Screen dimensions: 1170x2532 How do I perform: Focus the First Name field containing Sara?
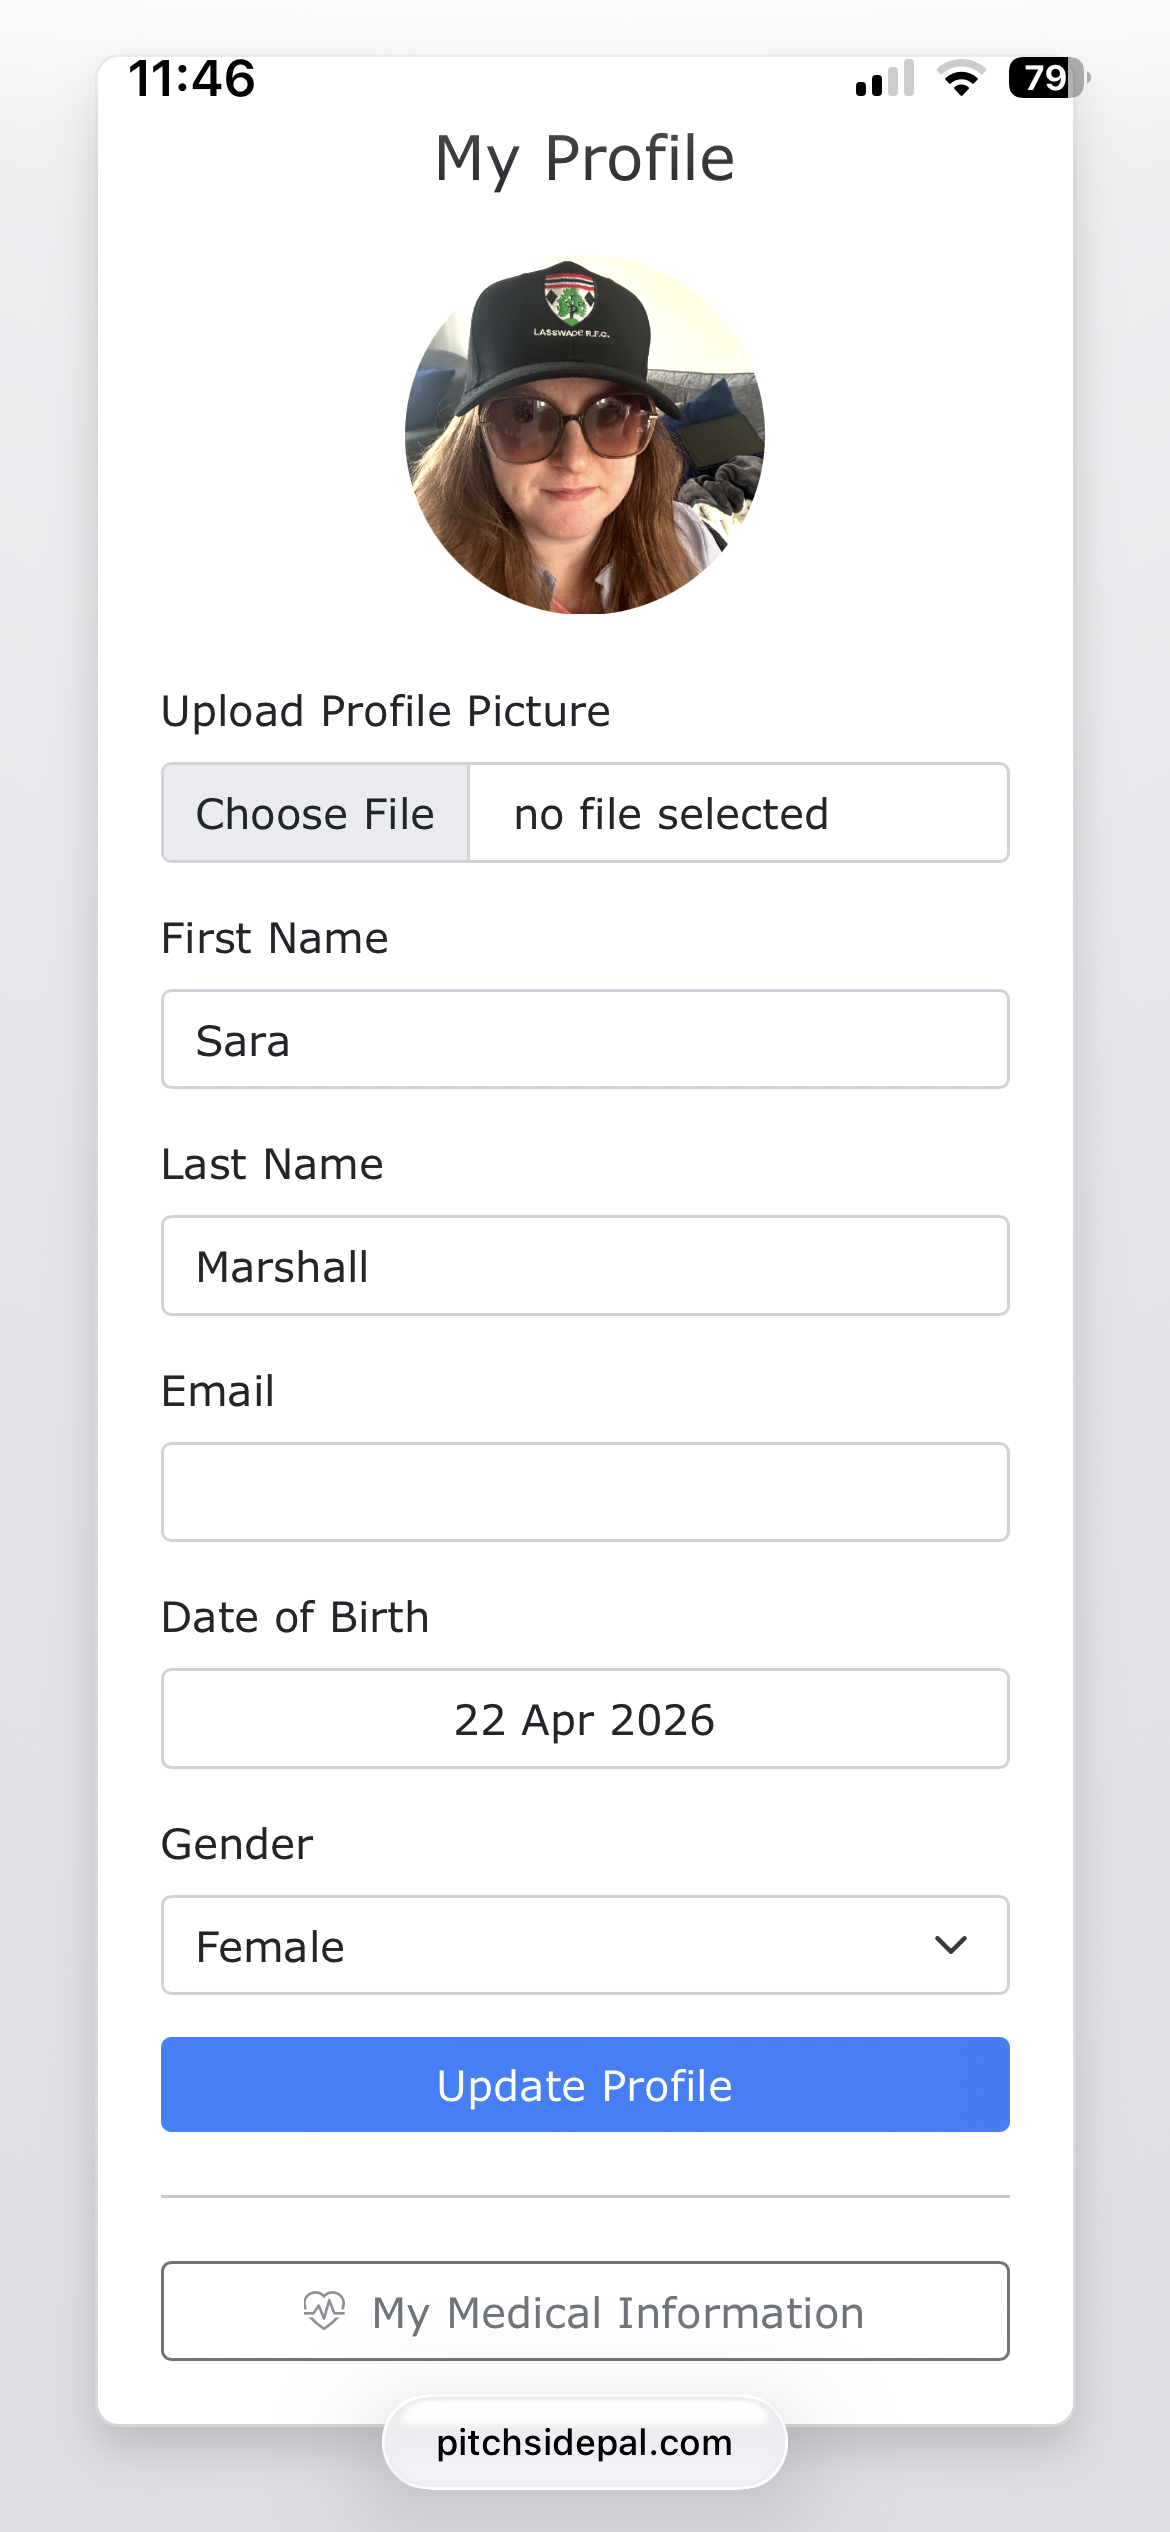click(x=585, y=1040)
